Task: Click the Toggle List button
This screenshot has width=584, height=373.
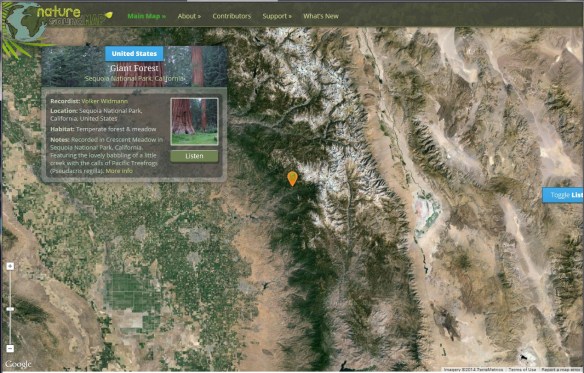Action: pos(564,195)
